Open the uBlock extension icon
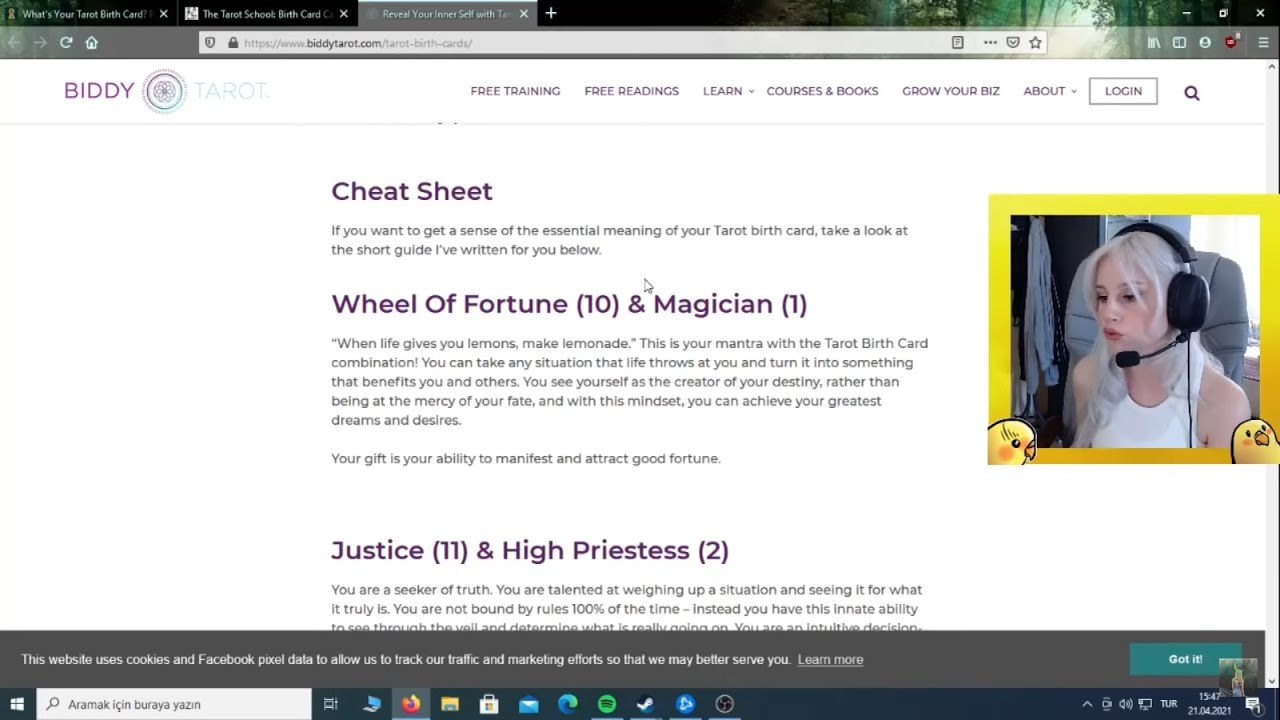 click(1231, 43)
